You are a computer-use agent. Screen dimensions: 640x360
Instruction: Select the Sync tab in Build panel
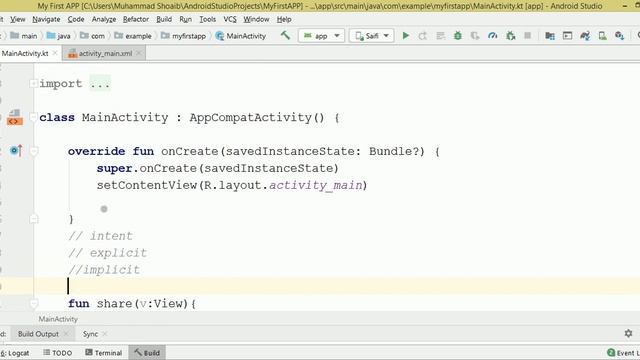pos(90,334)
